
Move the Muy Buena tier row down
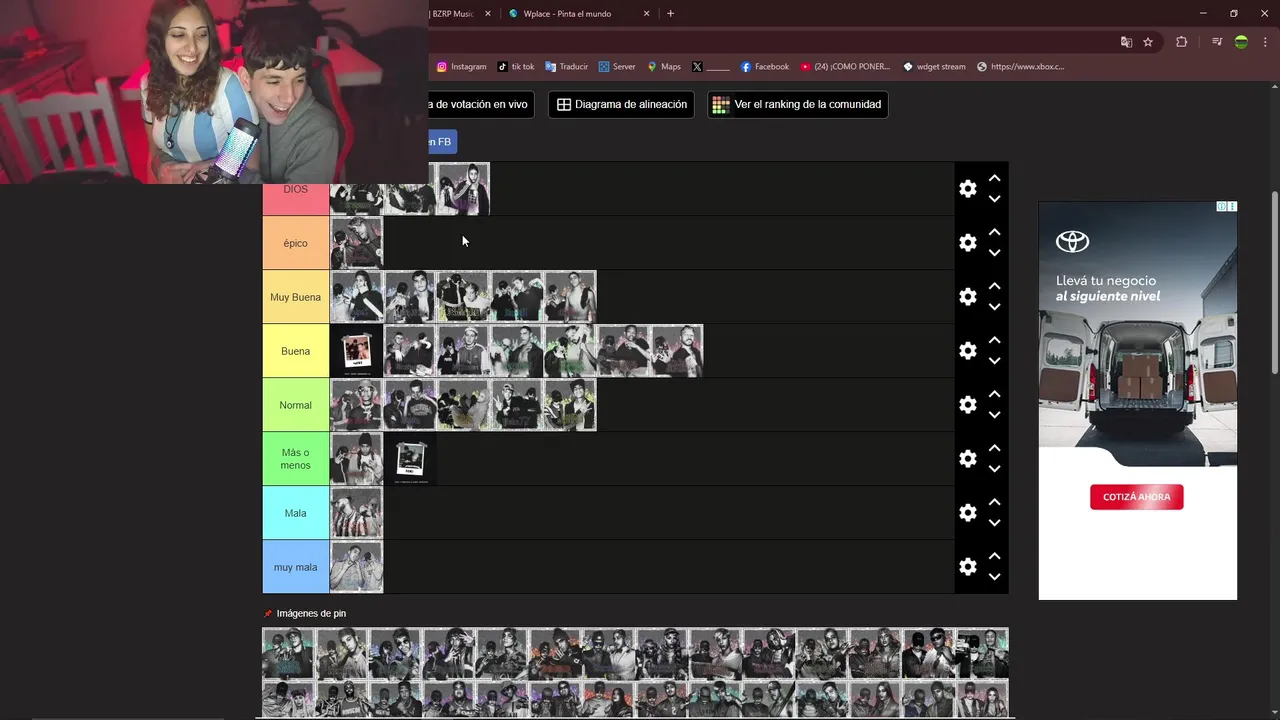pyautogui.click(x=994, y=307)
